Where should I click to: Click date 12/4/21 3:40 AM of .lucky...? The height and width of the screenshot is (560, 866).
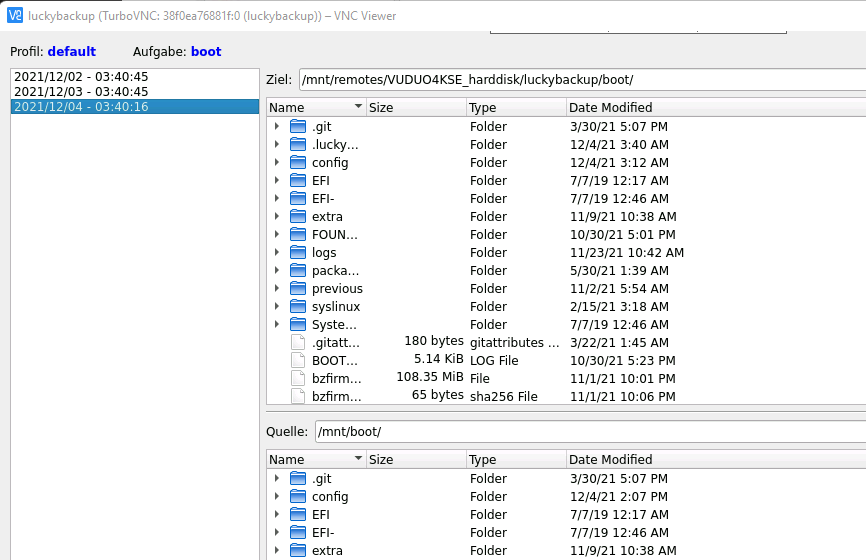pos(619,145)
